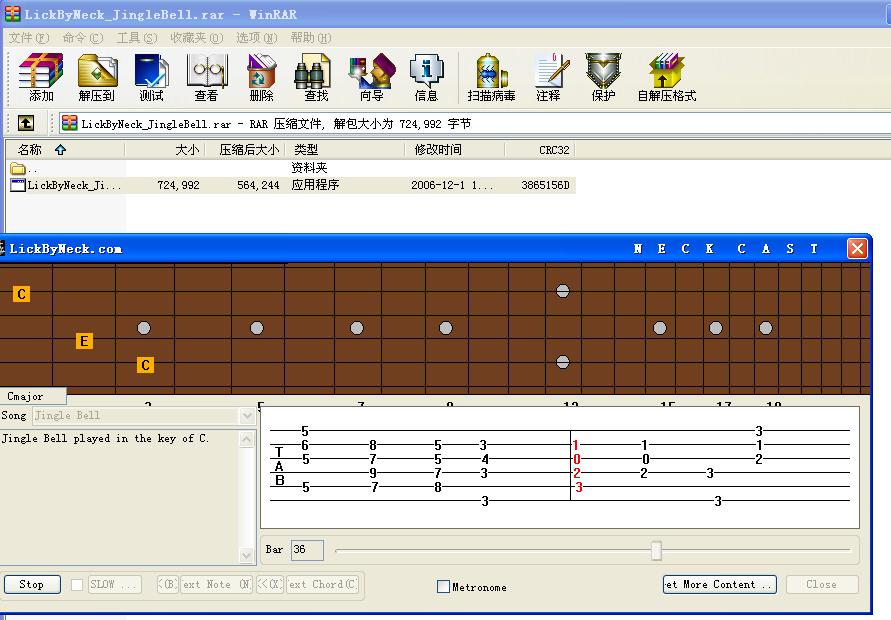Click the 'Jingle Bell played in the key of C.' text
This screenshot has width=891, height=620.
coord(106,438)
